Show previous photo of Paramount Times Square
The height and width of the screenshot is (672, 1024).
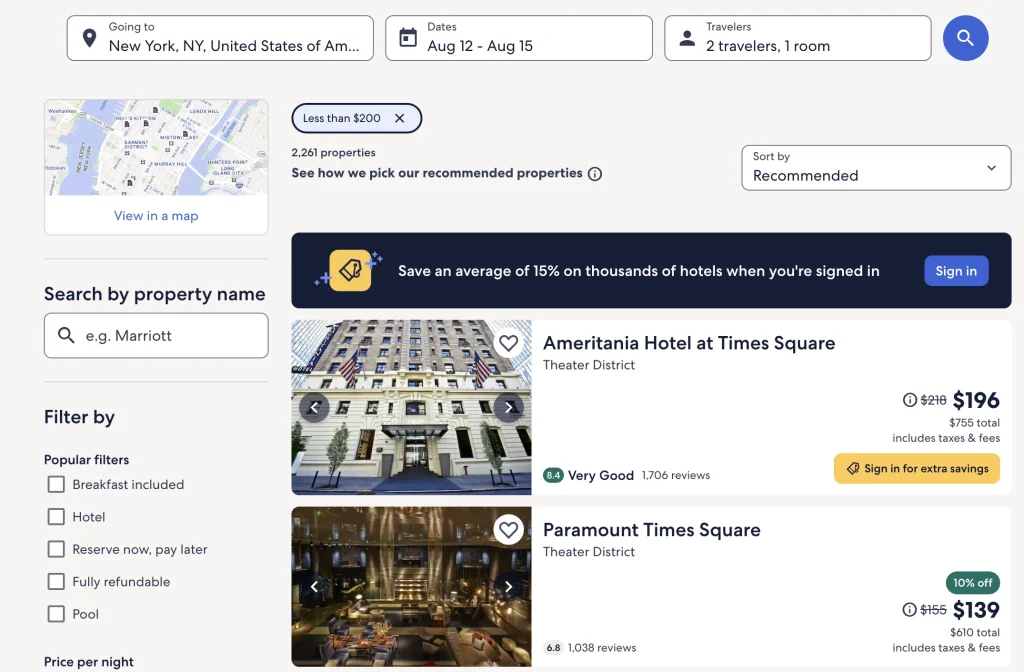point(314,586)
